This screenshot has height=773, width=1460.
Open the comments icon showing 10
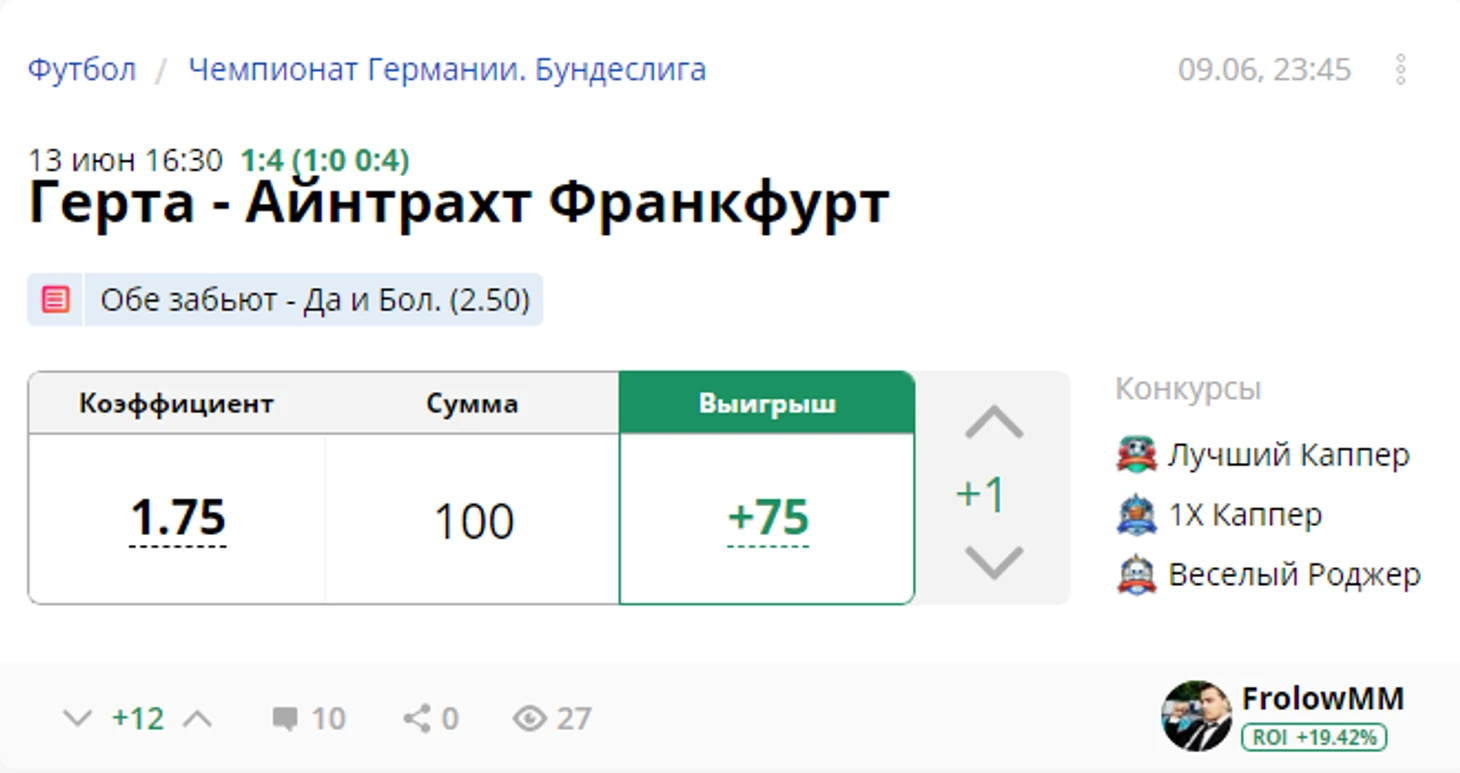coord(285,718)
